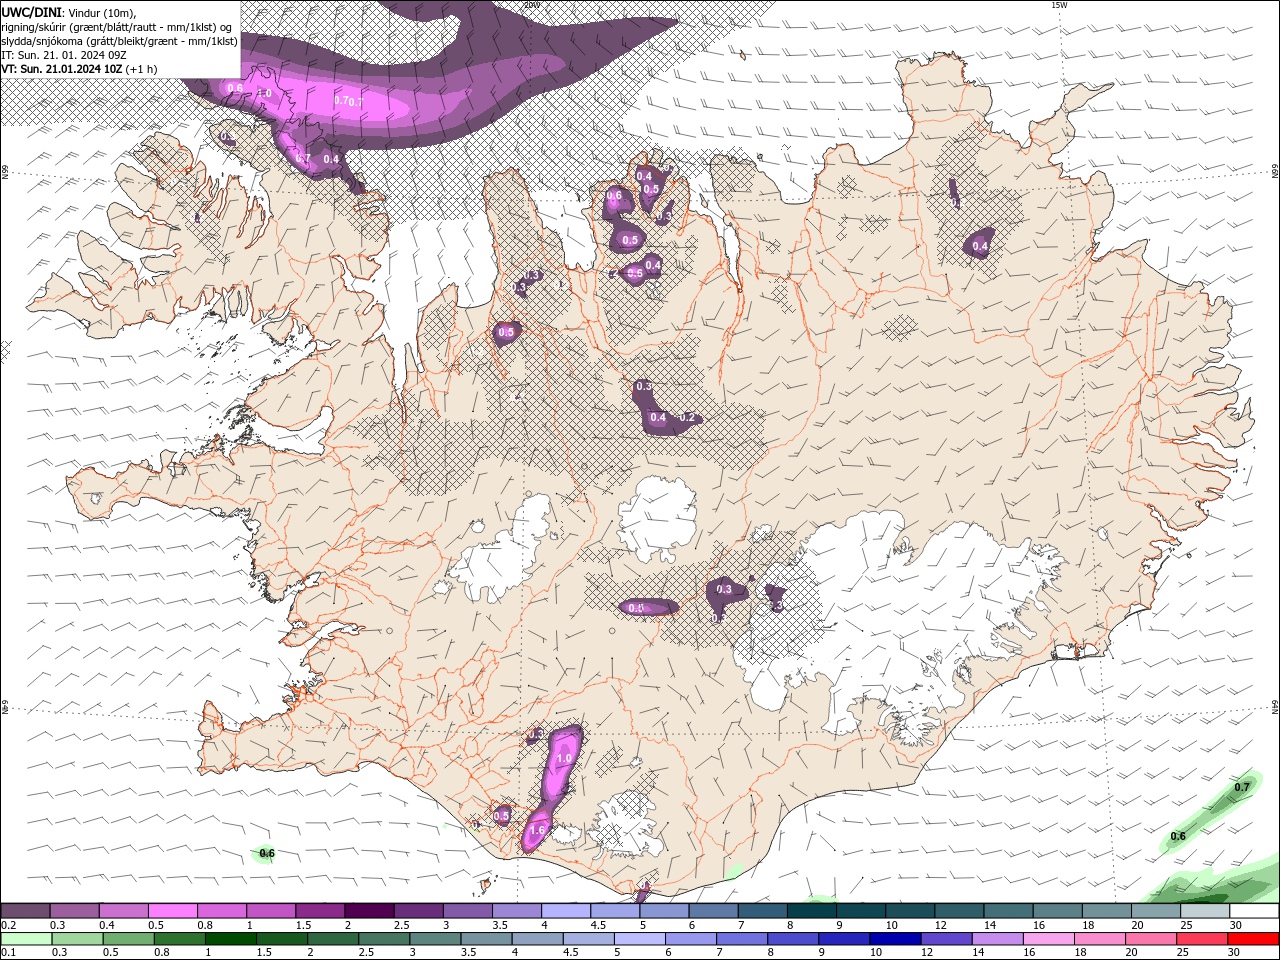Pick the lower legend green swatch labeled 0.5

[128, 939]
